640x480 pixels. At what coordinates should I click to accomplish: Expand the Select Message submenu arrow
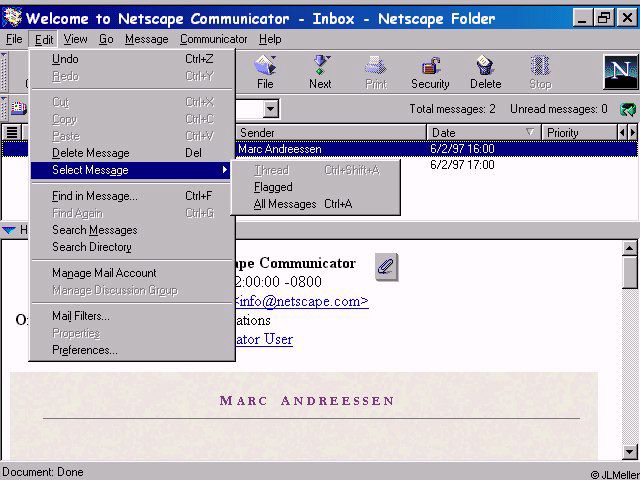224,170
